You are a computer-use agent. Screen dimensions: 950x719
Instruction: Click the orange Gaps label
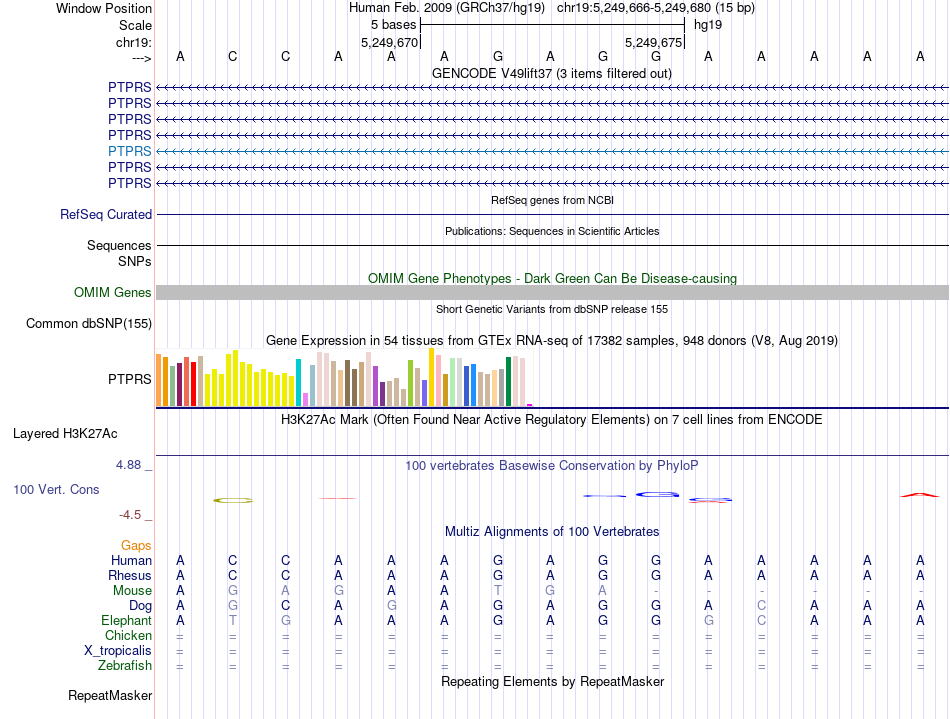[136, 546]
